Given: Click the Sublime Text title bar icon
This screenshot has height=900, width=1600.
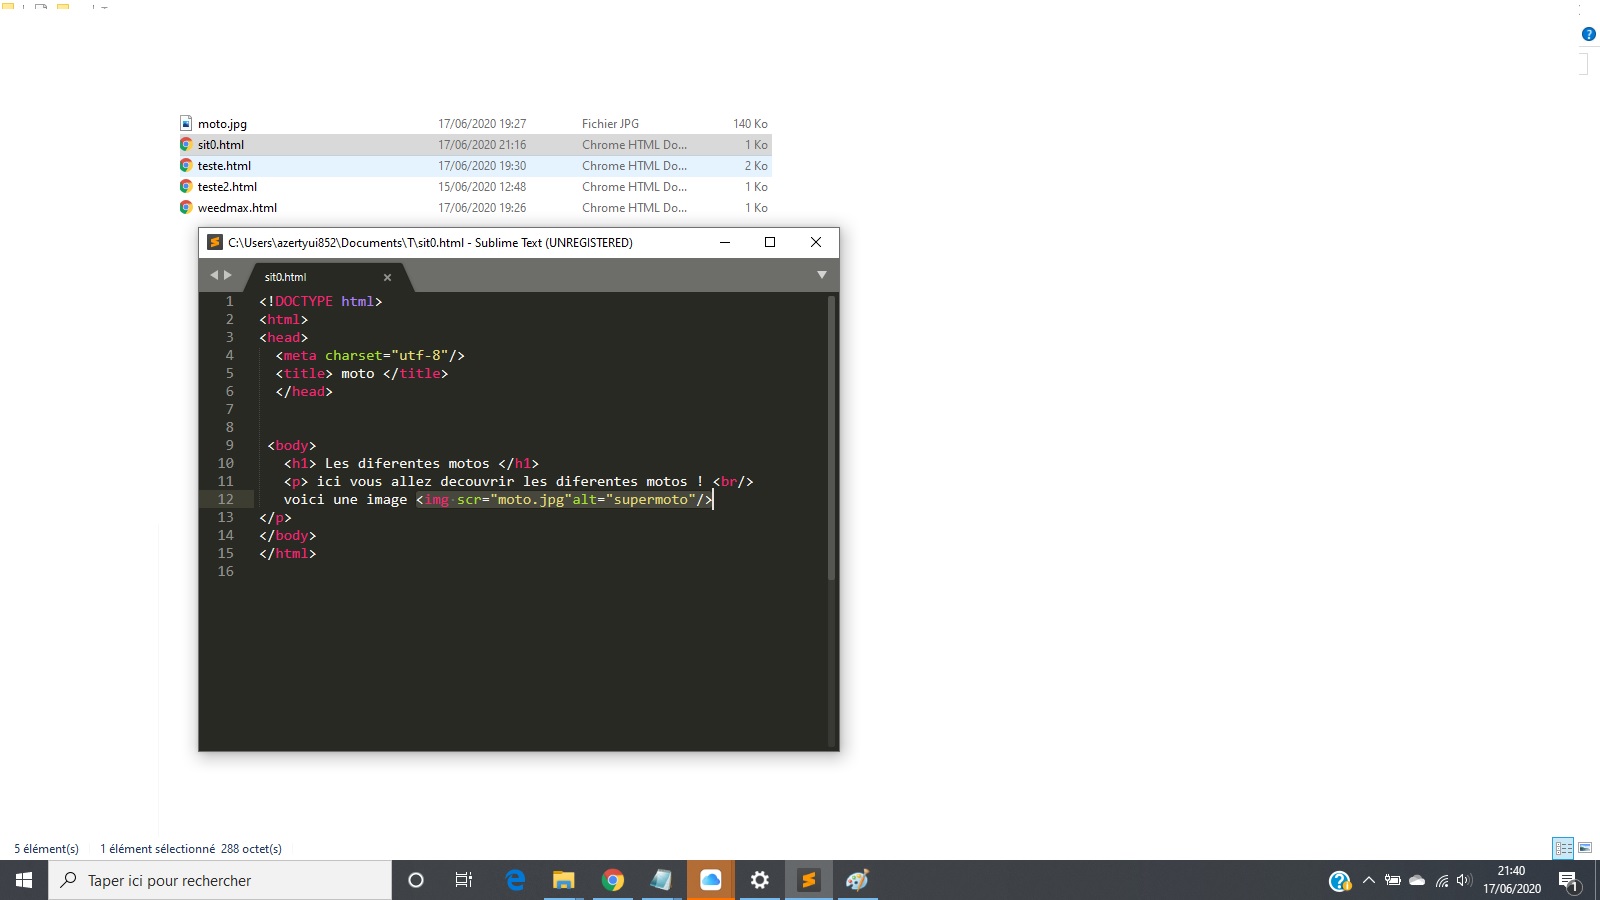Looking at the screenshot, I should 215,242.
